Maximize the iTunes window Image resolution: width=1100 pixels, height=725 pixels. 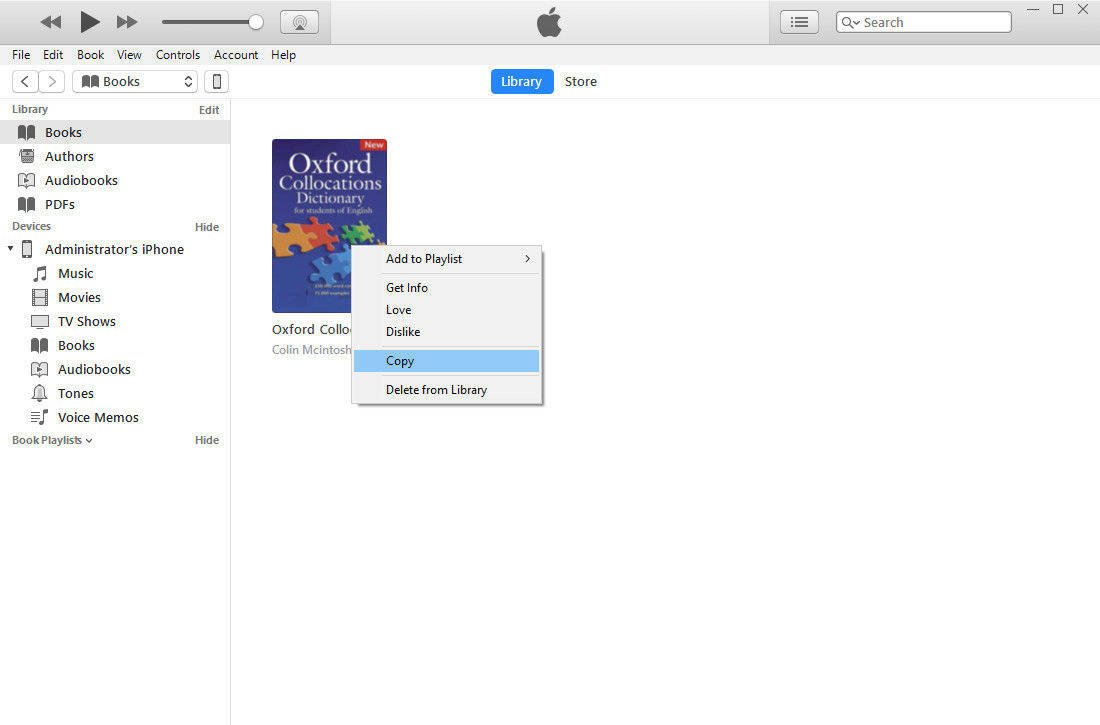[1058, 9]
